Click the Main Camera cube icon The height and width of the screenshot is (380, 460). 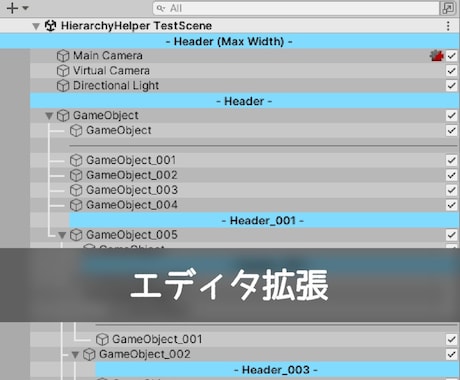tap(63, 56)
